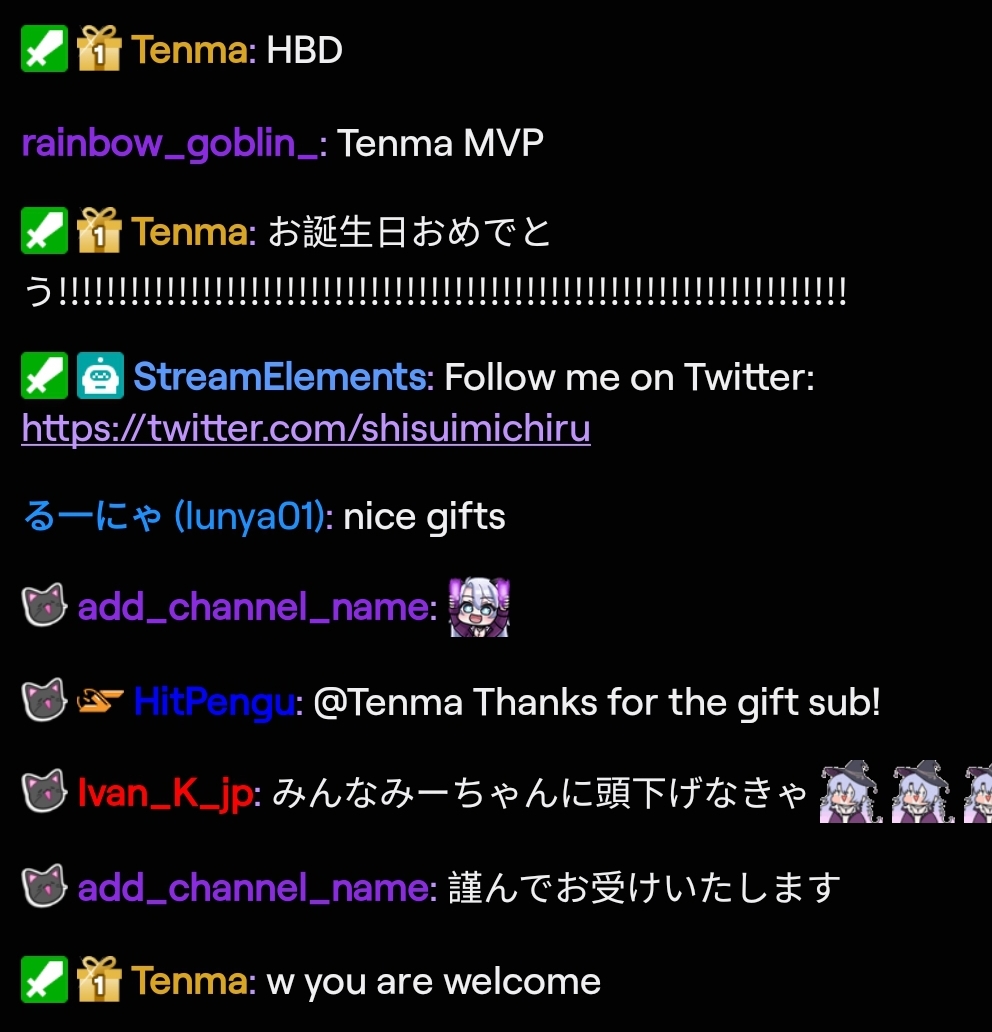Click the first witch hat emote in Ivan_K_jp's message
The height and width of the screenshot is (1032, 992).
(851, 792)
